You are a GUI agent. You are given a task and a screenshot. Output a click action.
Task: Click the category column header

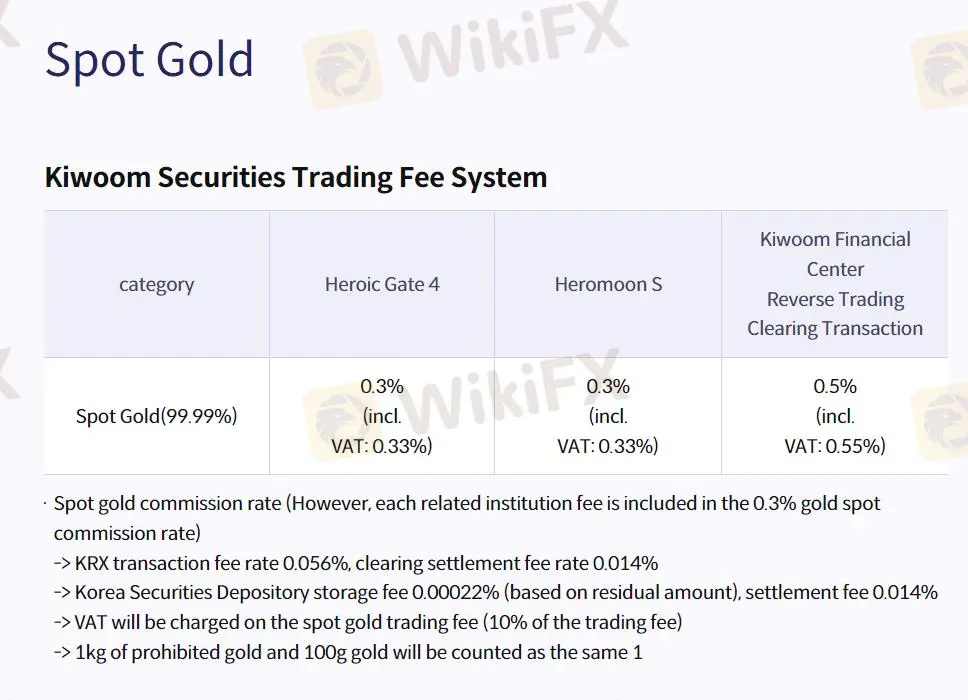coord(156,285)
